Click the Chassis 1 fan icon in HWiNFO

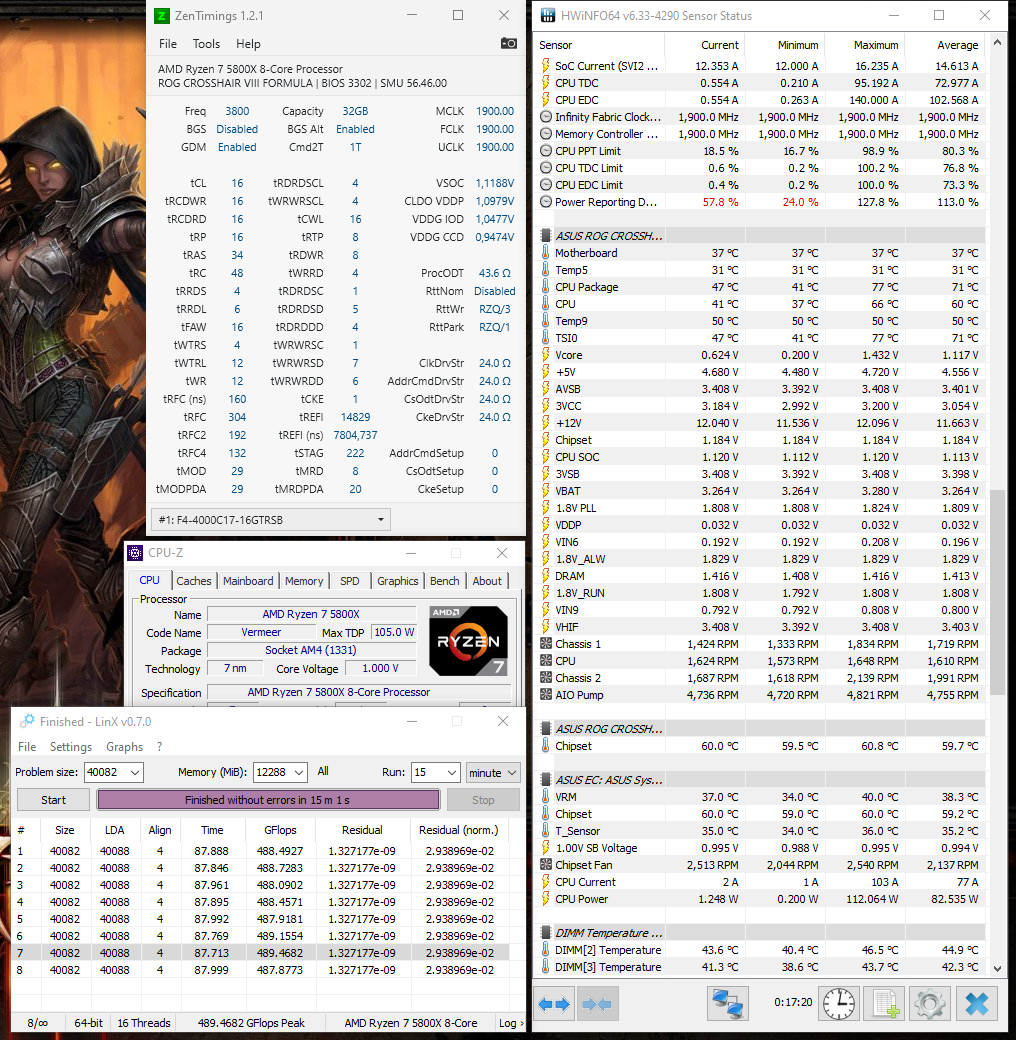point(546,643)
